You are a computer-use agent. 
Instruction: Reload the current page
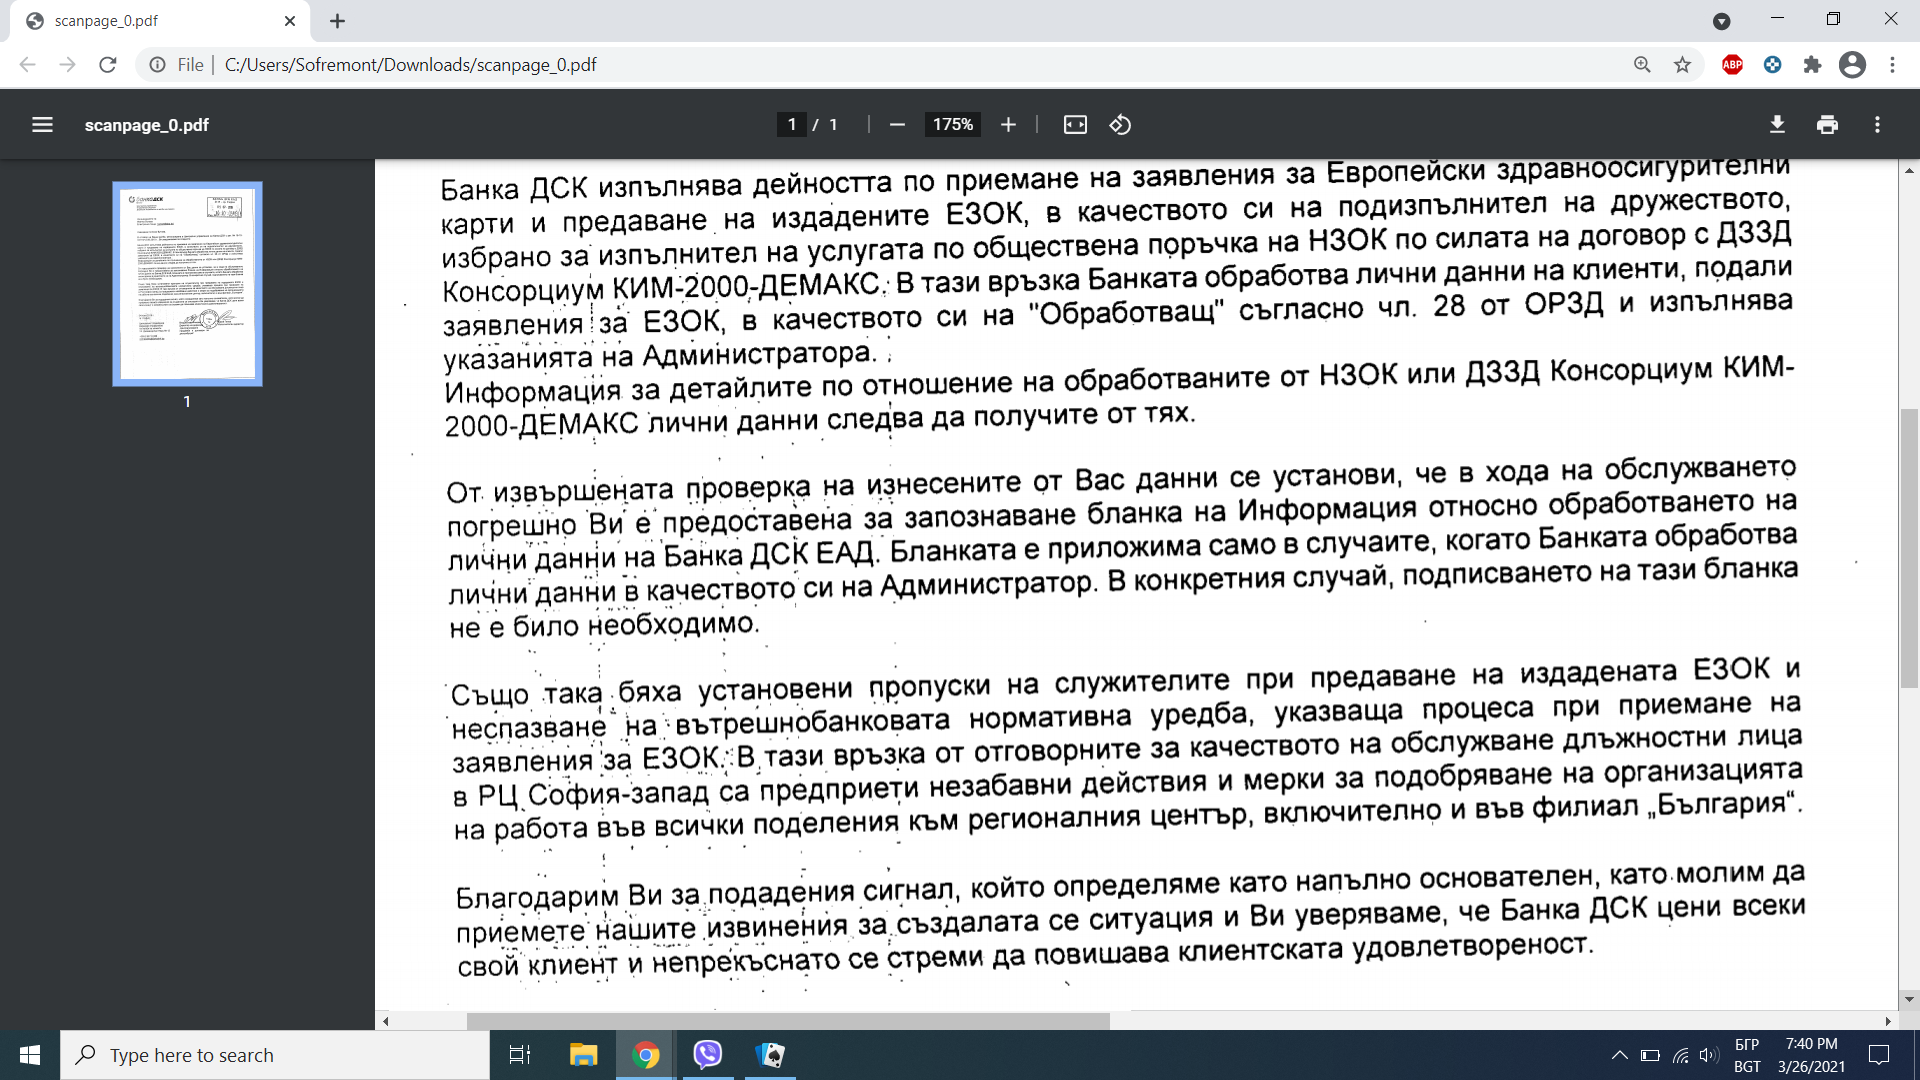[108, 65]
